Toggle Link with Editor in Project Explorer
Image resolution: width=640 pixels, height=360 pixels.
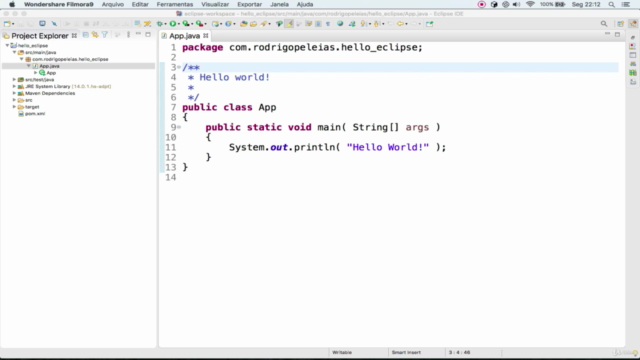tap(95, 35)
